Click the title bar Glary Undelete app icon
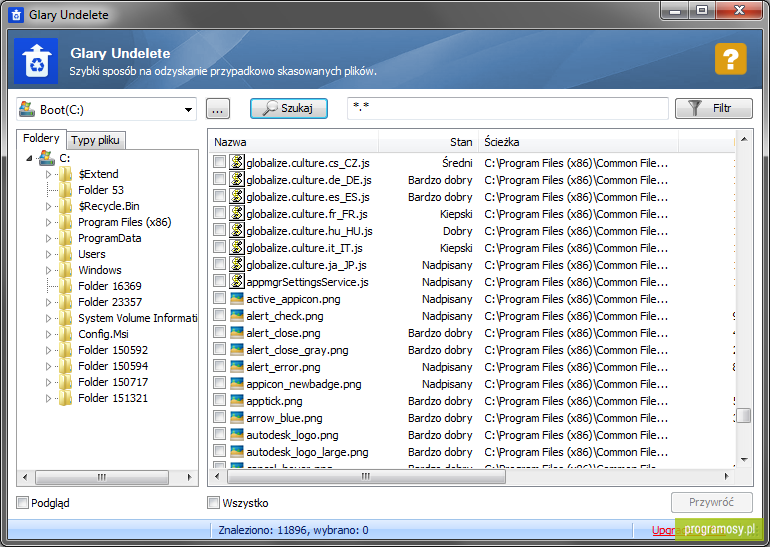This screenshot has height=547, width=770. 17,15
